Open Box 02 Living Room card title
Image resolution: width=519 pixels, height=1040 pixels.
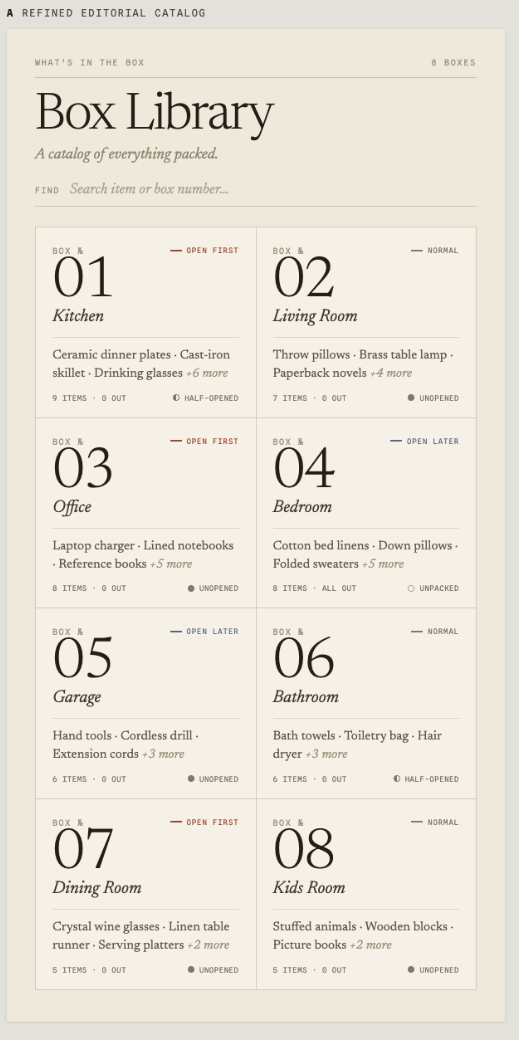(315, 316)
